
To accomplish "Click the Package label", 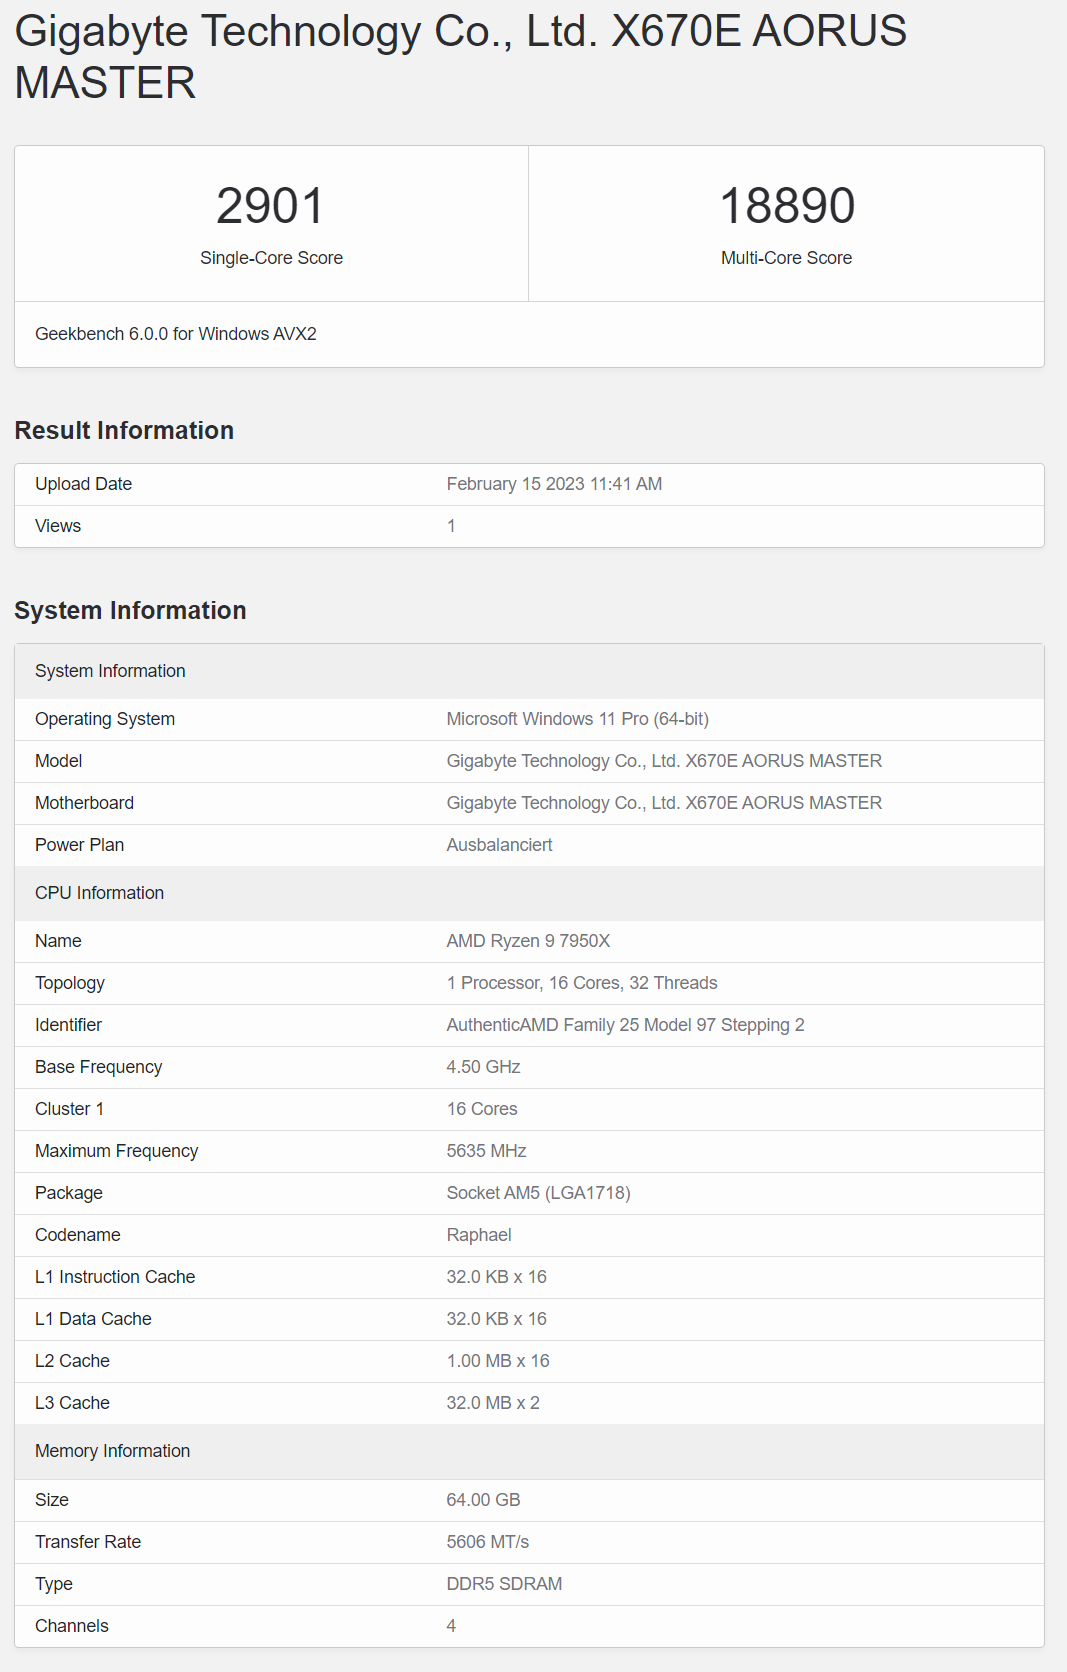I will 69,1193.
